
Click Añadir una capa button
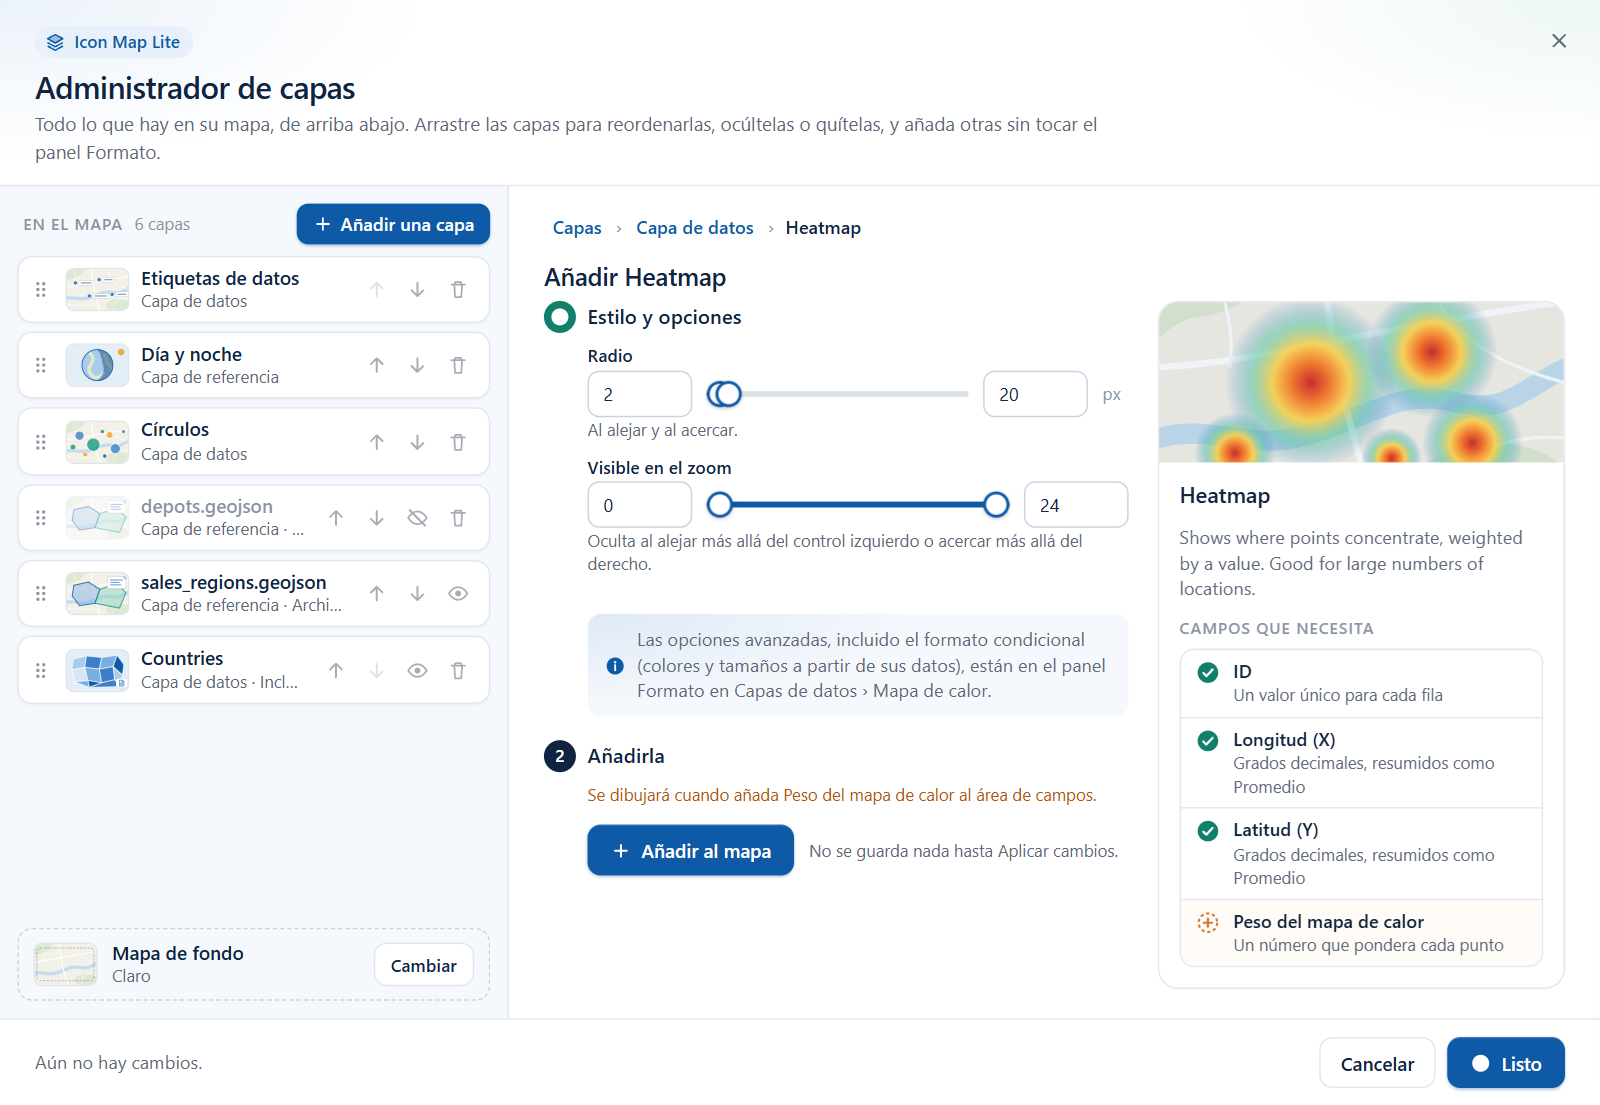coord(393,224)
